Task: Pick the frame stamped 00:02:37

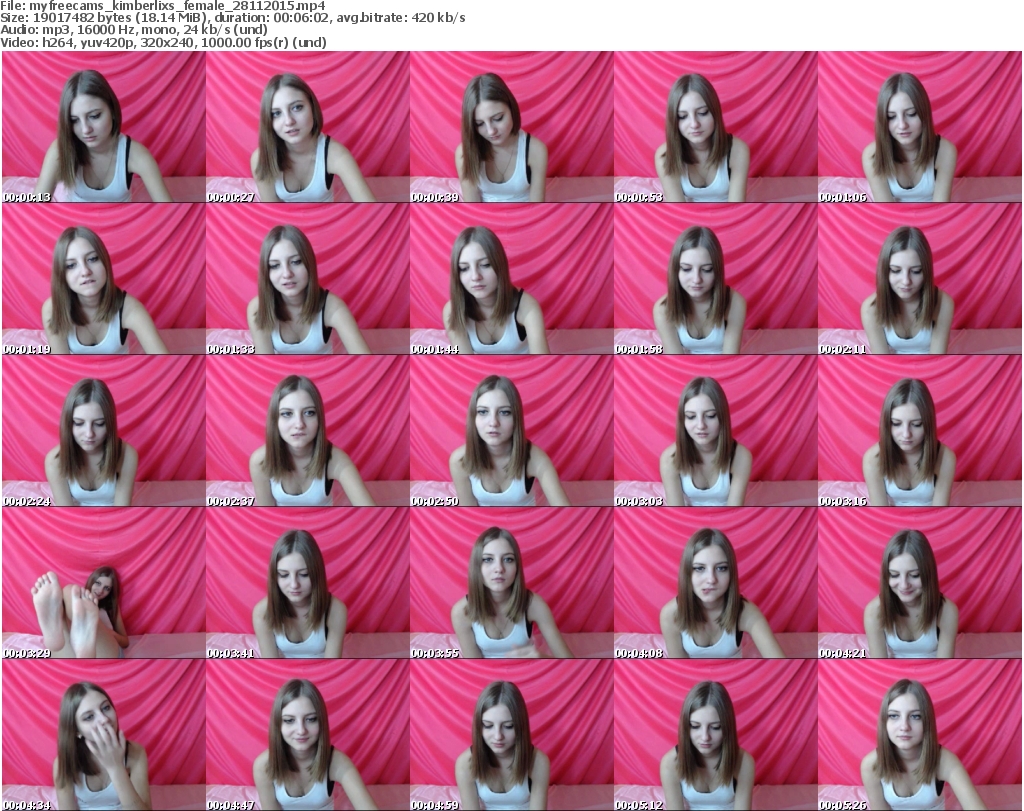Action: (x=308, y=431)
